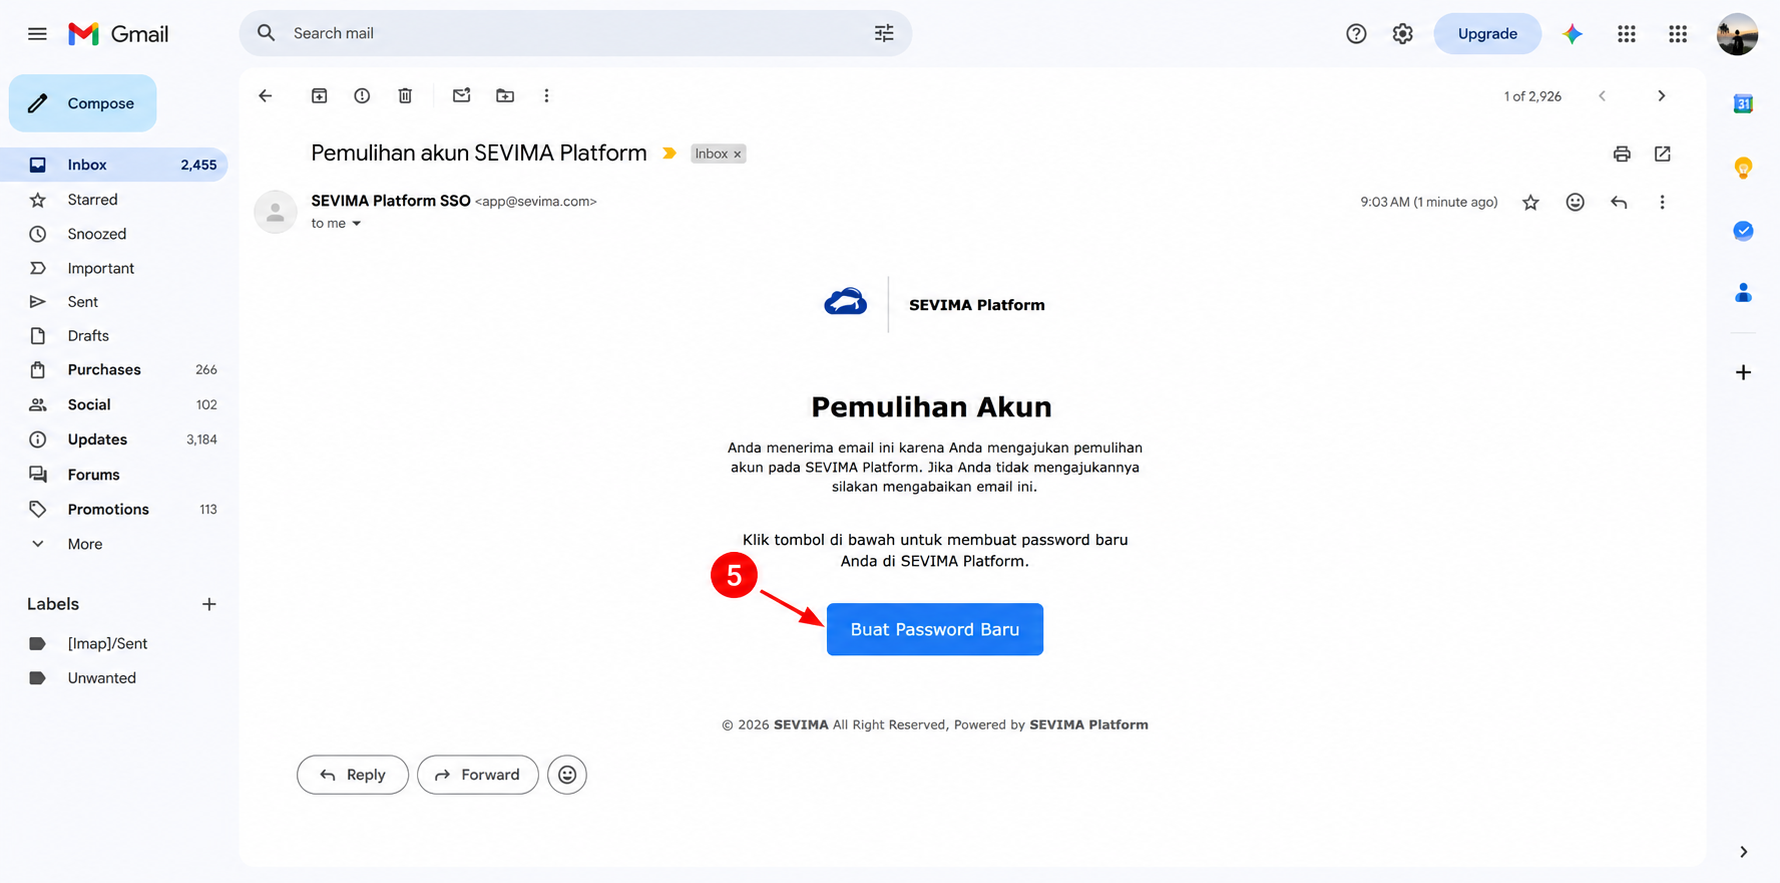Screen dimensions: 1780x883
Task: Open Google Keep side panel
Action: [1743, 167]
